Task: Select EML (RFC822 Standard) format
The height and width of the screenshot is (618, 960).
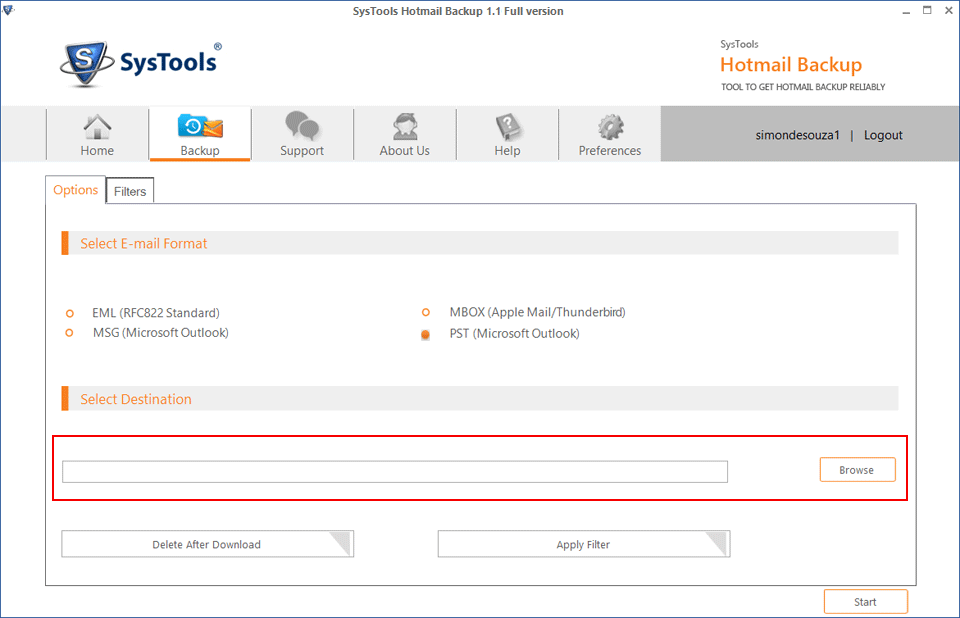Action: point(70,314)
